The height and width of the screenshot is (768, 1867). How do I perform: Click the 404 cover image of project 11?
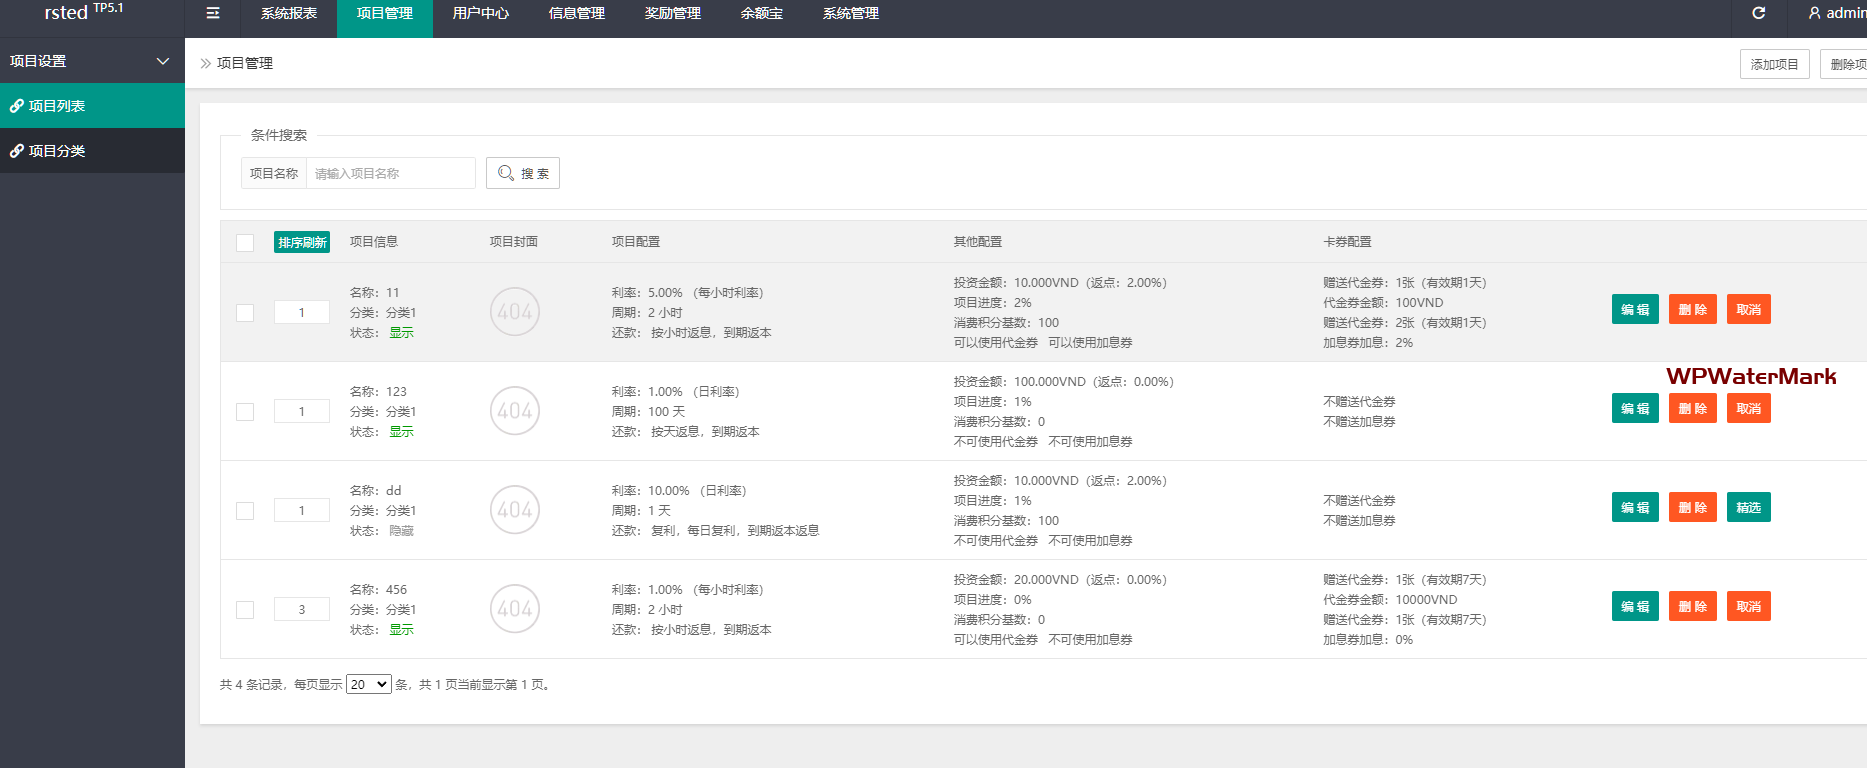pyautogui.click(x=515, y=312)
